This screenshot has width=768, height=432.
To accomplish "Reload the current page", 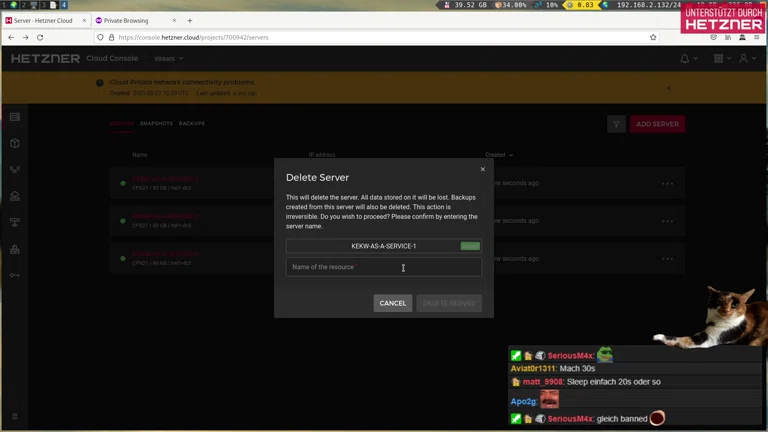I will click(x=40, y=37).
